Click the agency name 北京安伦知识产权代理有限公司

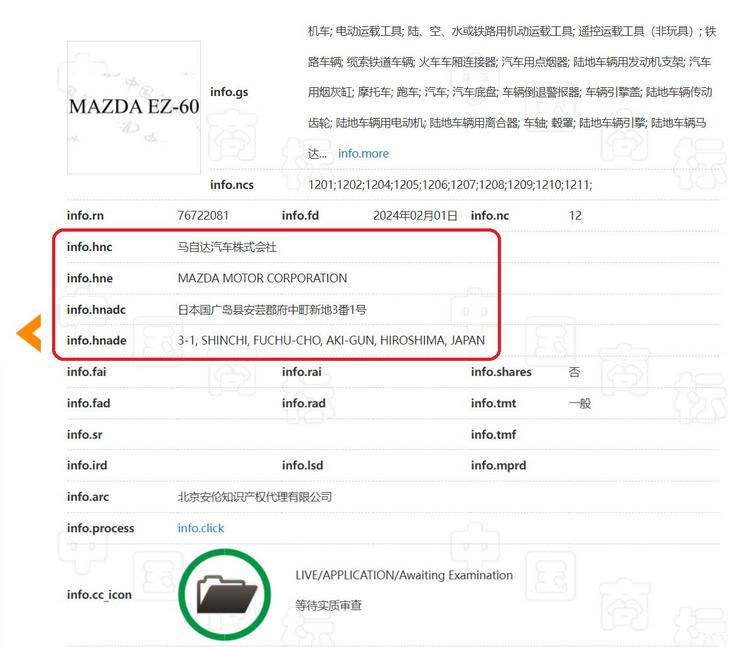(x=255, y=497)
